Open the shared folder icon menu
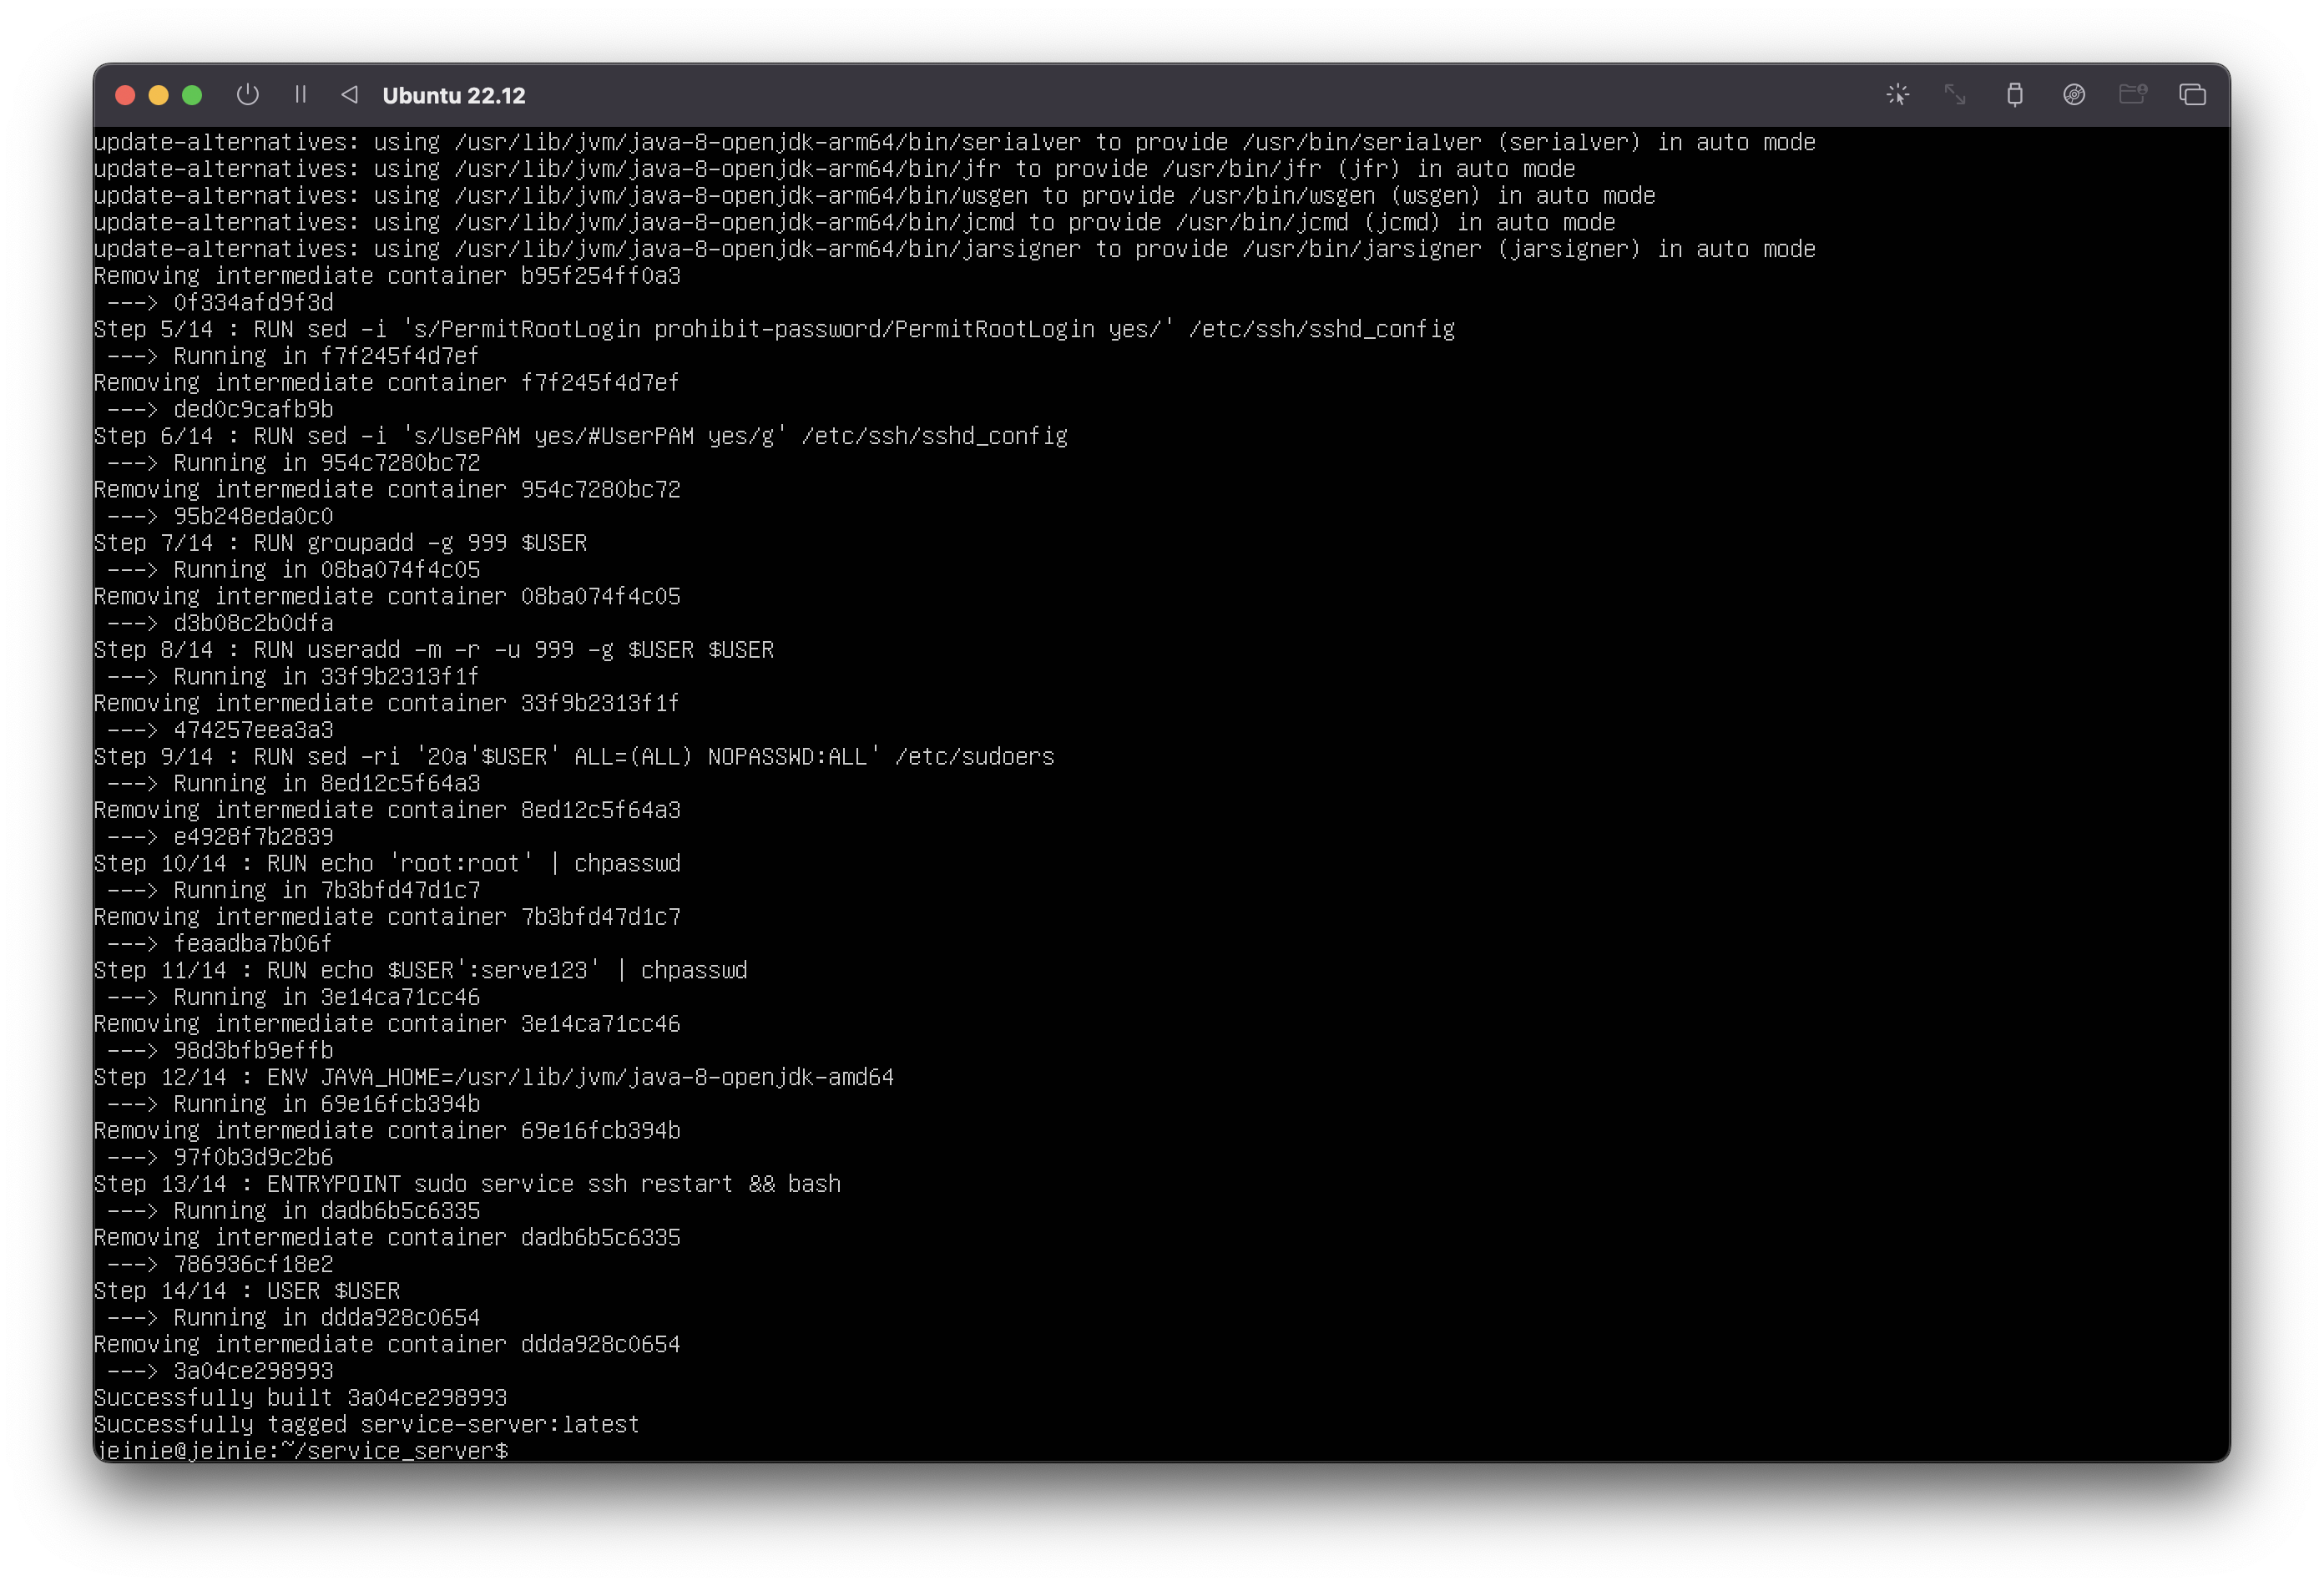Screen dimensions: 2324x1586 click(2132, 95)
